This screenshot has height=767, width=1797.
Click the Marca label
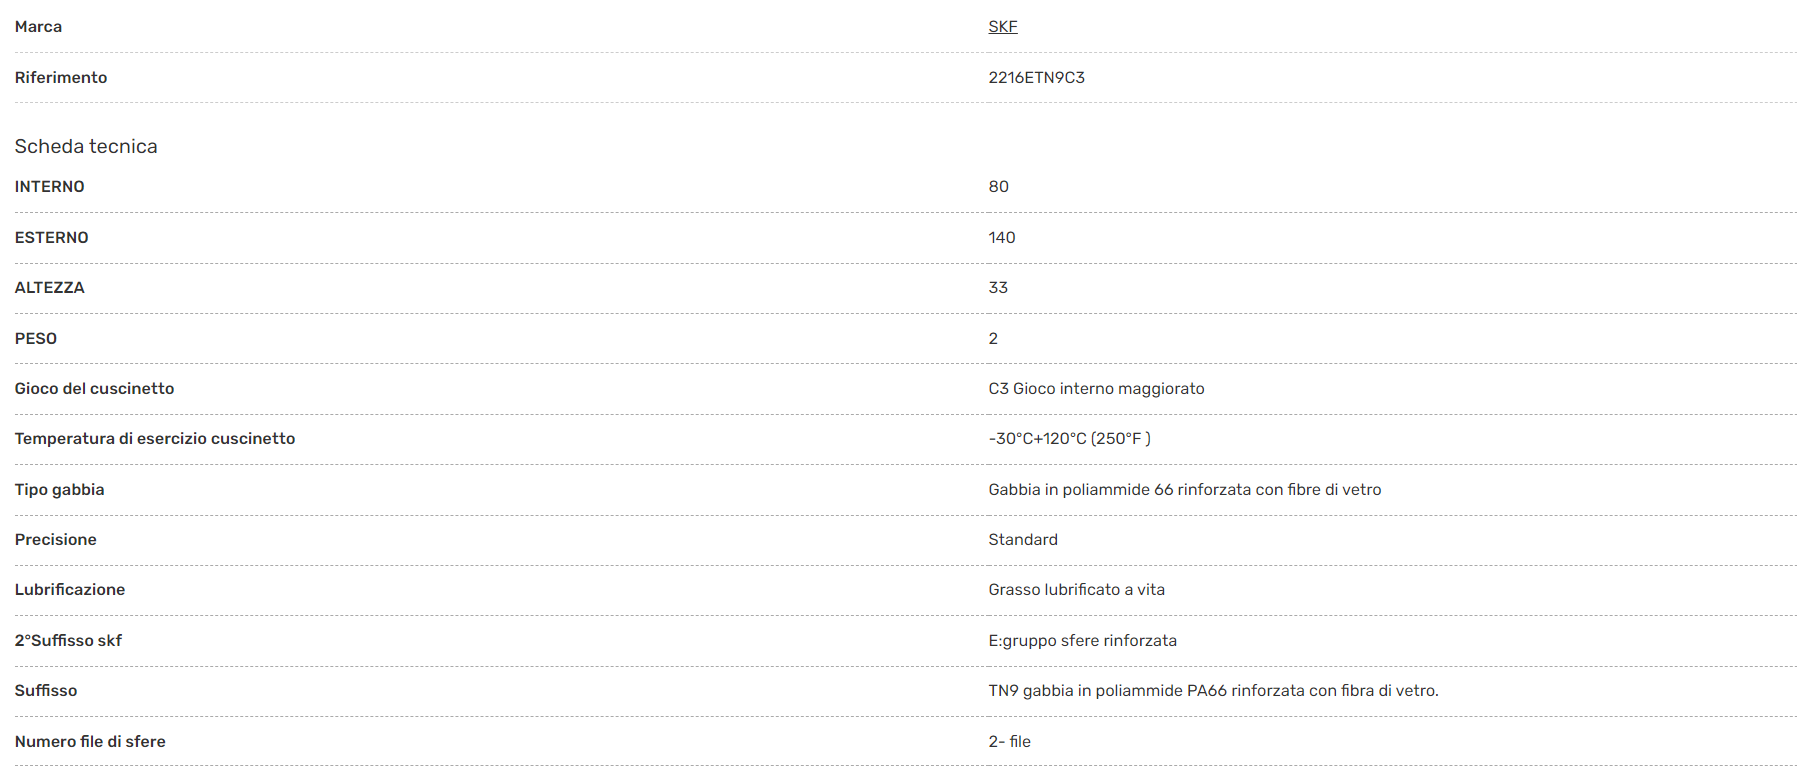(38, 27)
